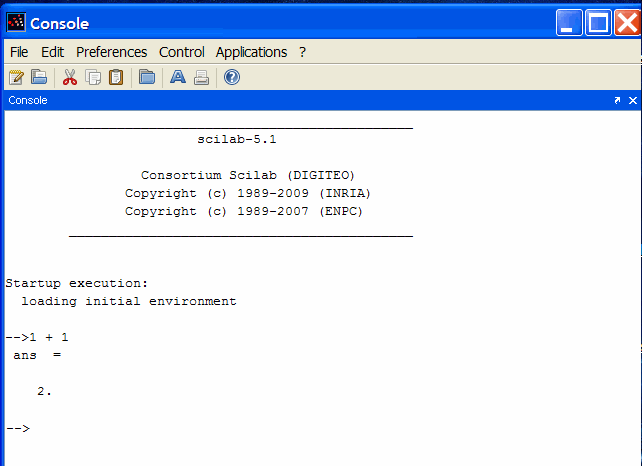Open the Control menu

pos(181,52)
